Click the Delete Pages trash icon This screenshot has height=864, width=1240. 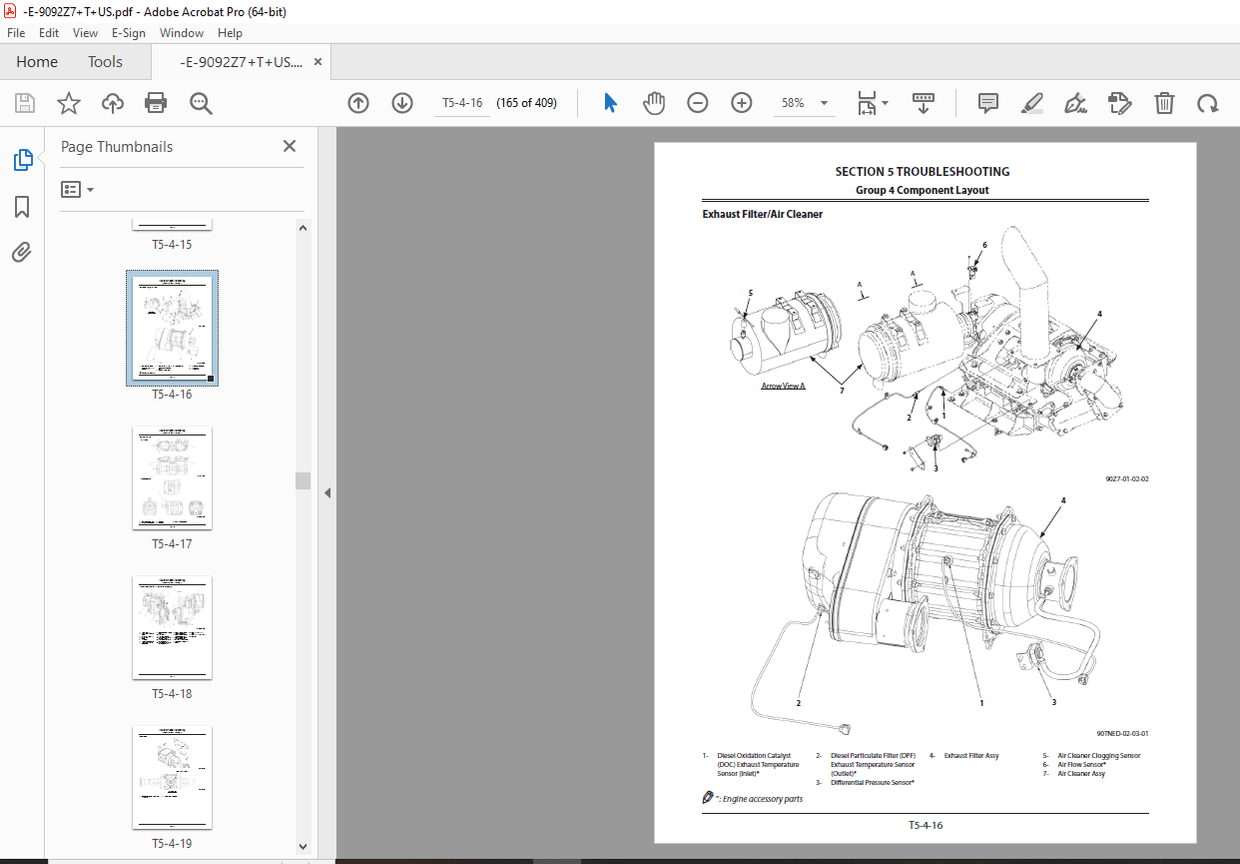click(x=1164, y=102)
